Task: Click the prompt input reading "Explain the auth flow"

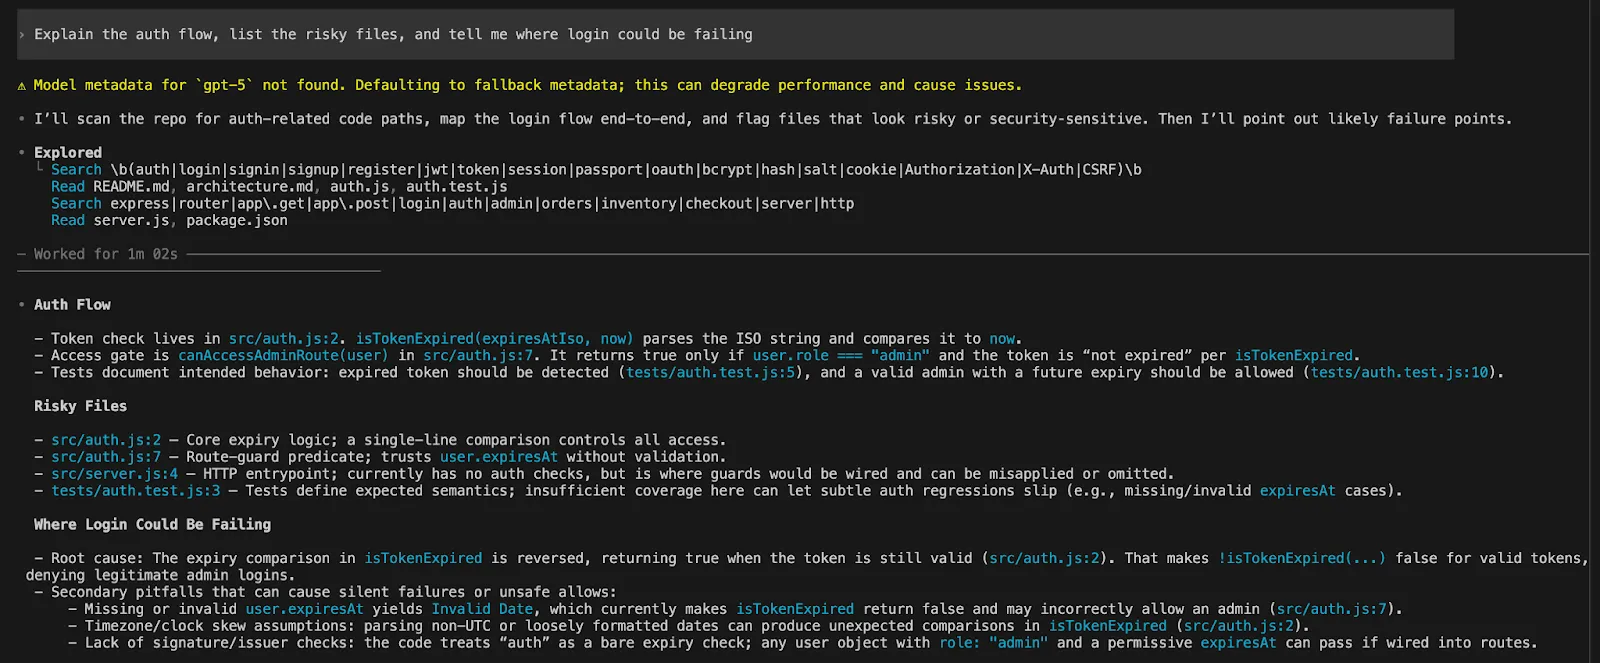Action: pos(735,35)
